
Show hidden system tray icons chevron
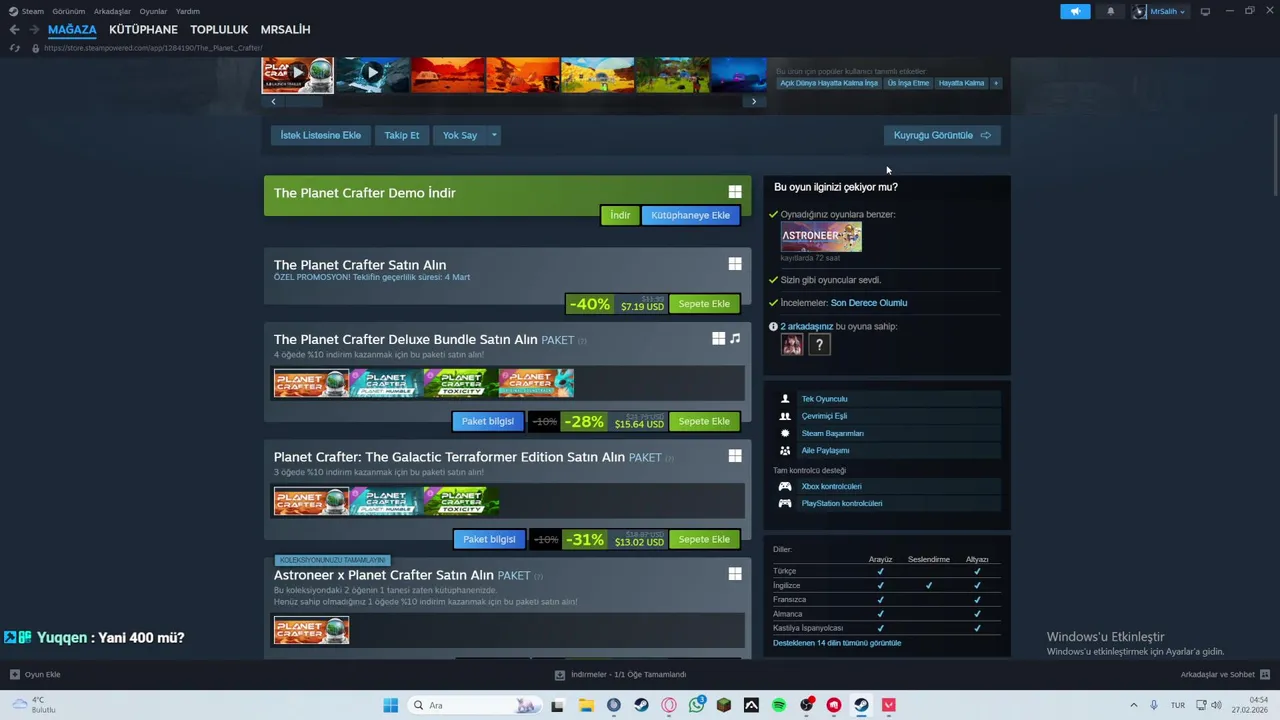pos(1133,705)
